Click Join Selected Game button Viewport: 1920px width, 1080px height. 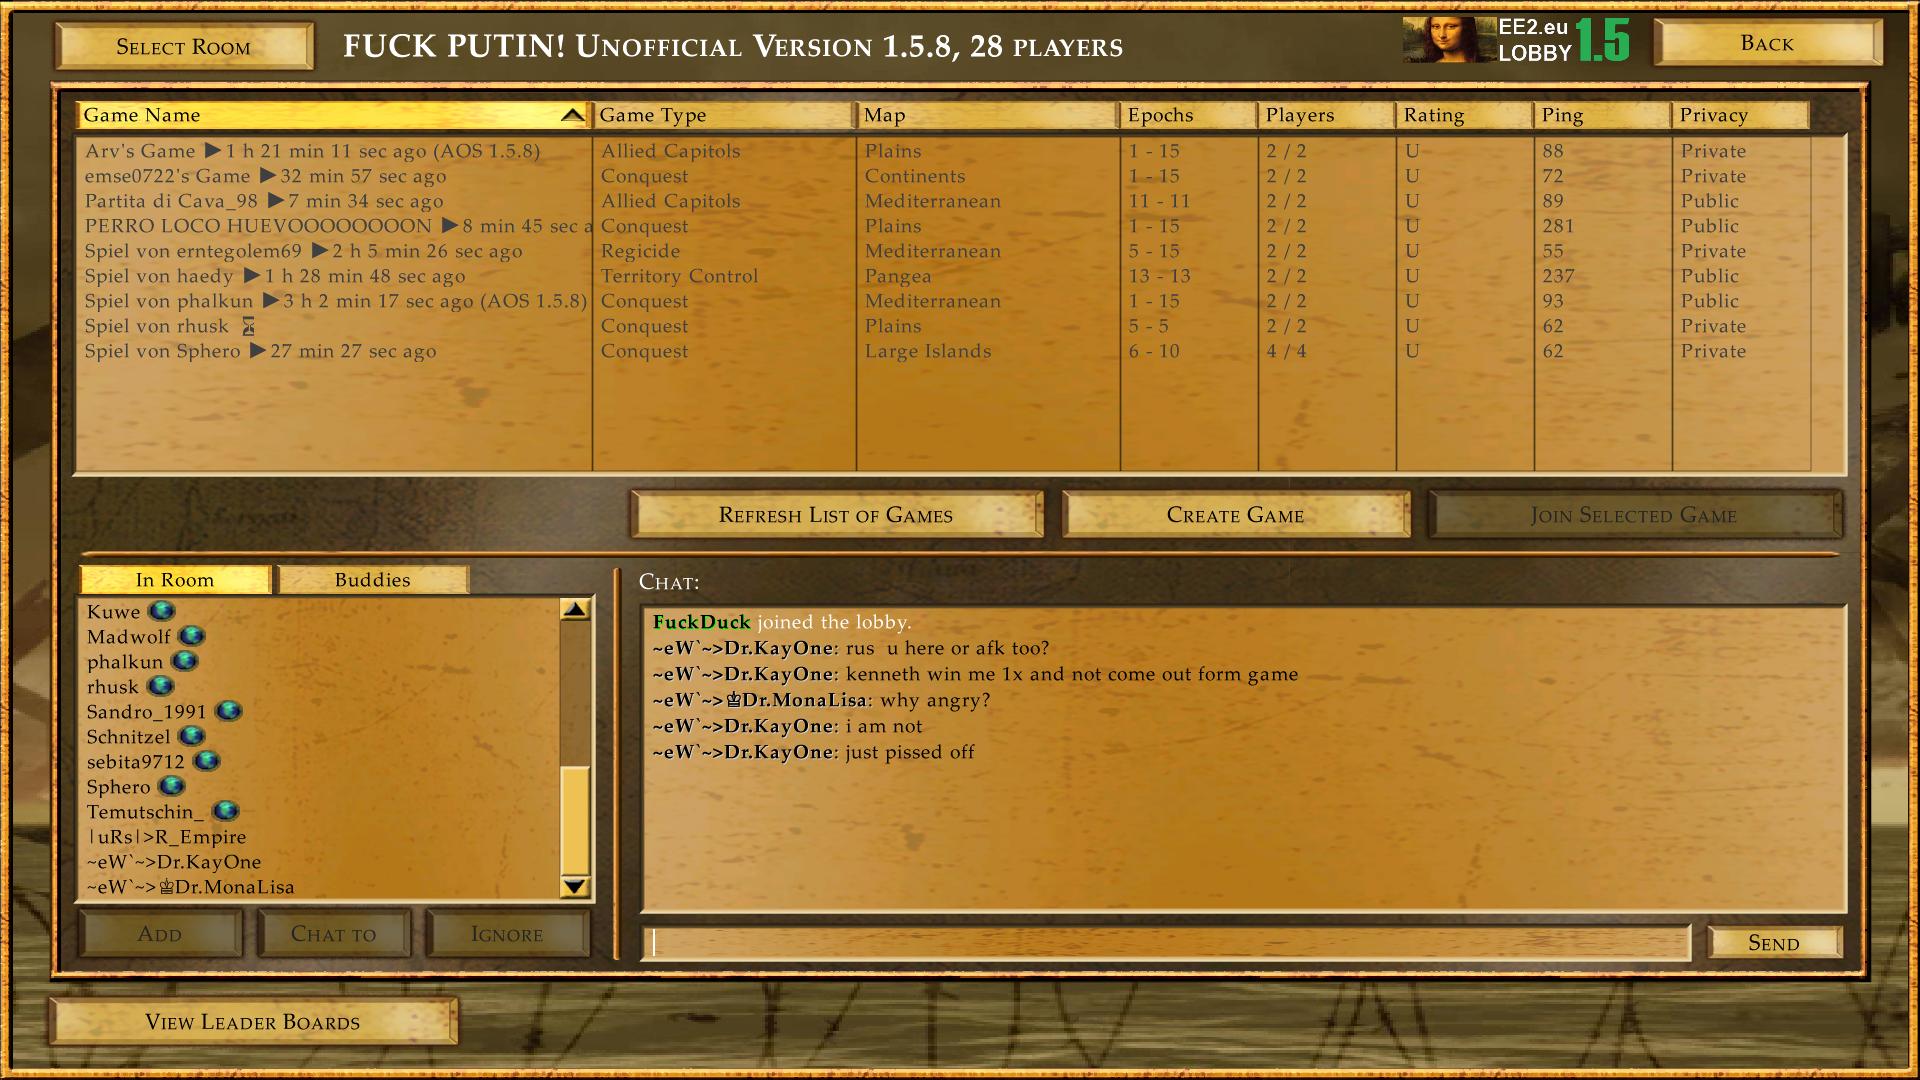pos(1634,514)
